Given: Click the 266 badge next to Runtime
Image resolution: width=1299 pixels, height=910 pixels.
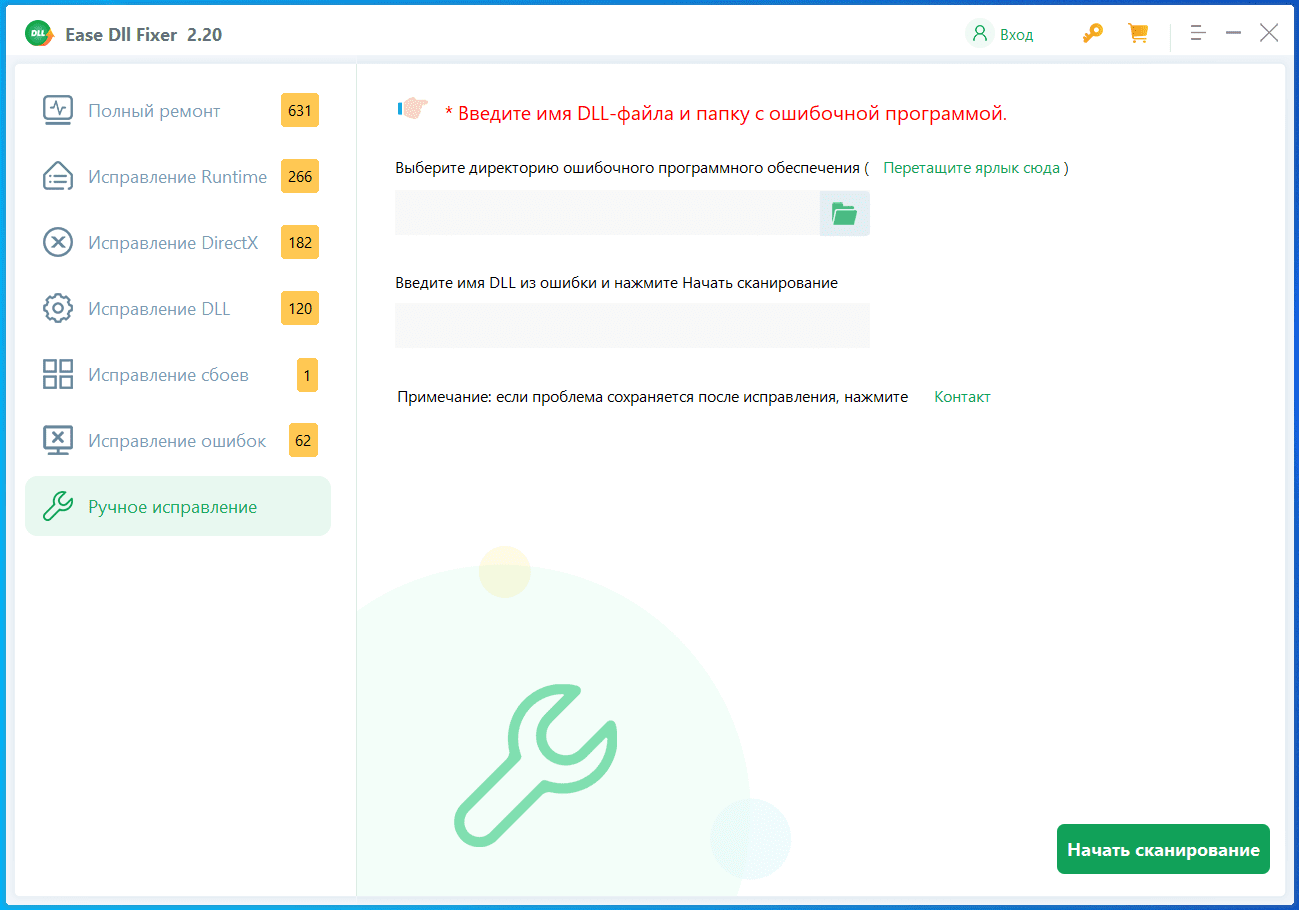Looking at the screenshot, I should (300, 176).
